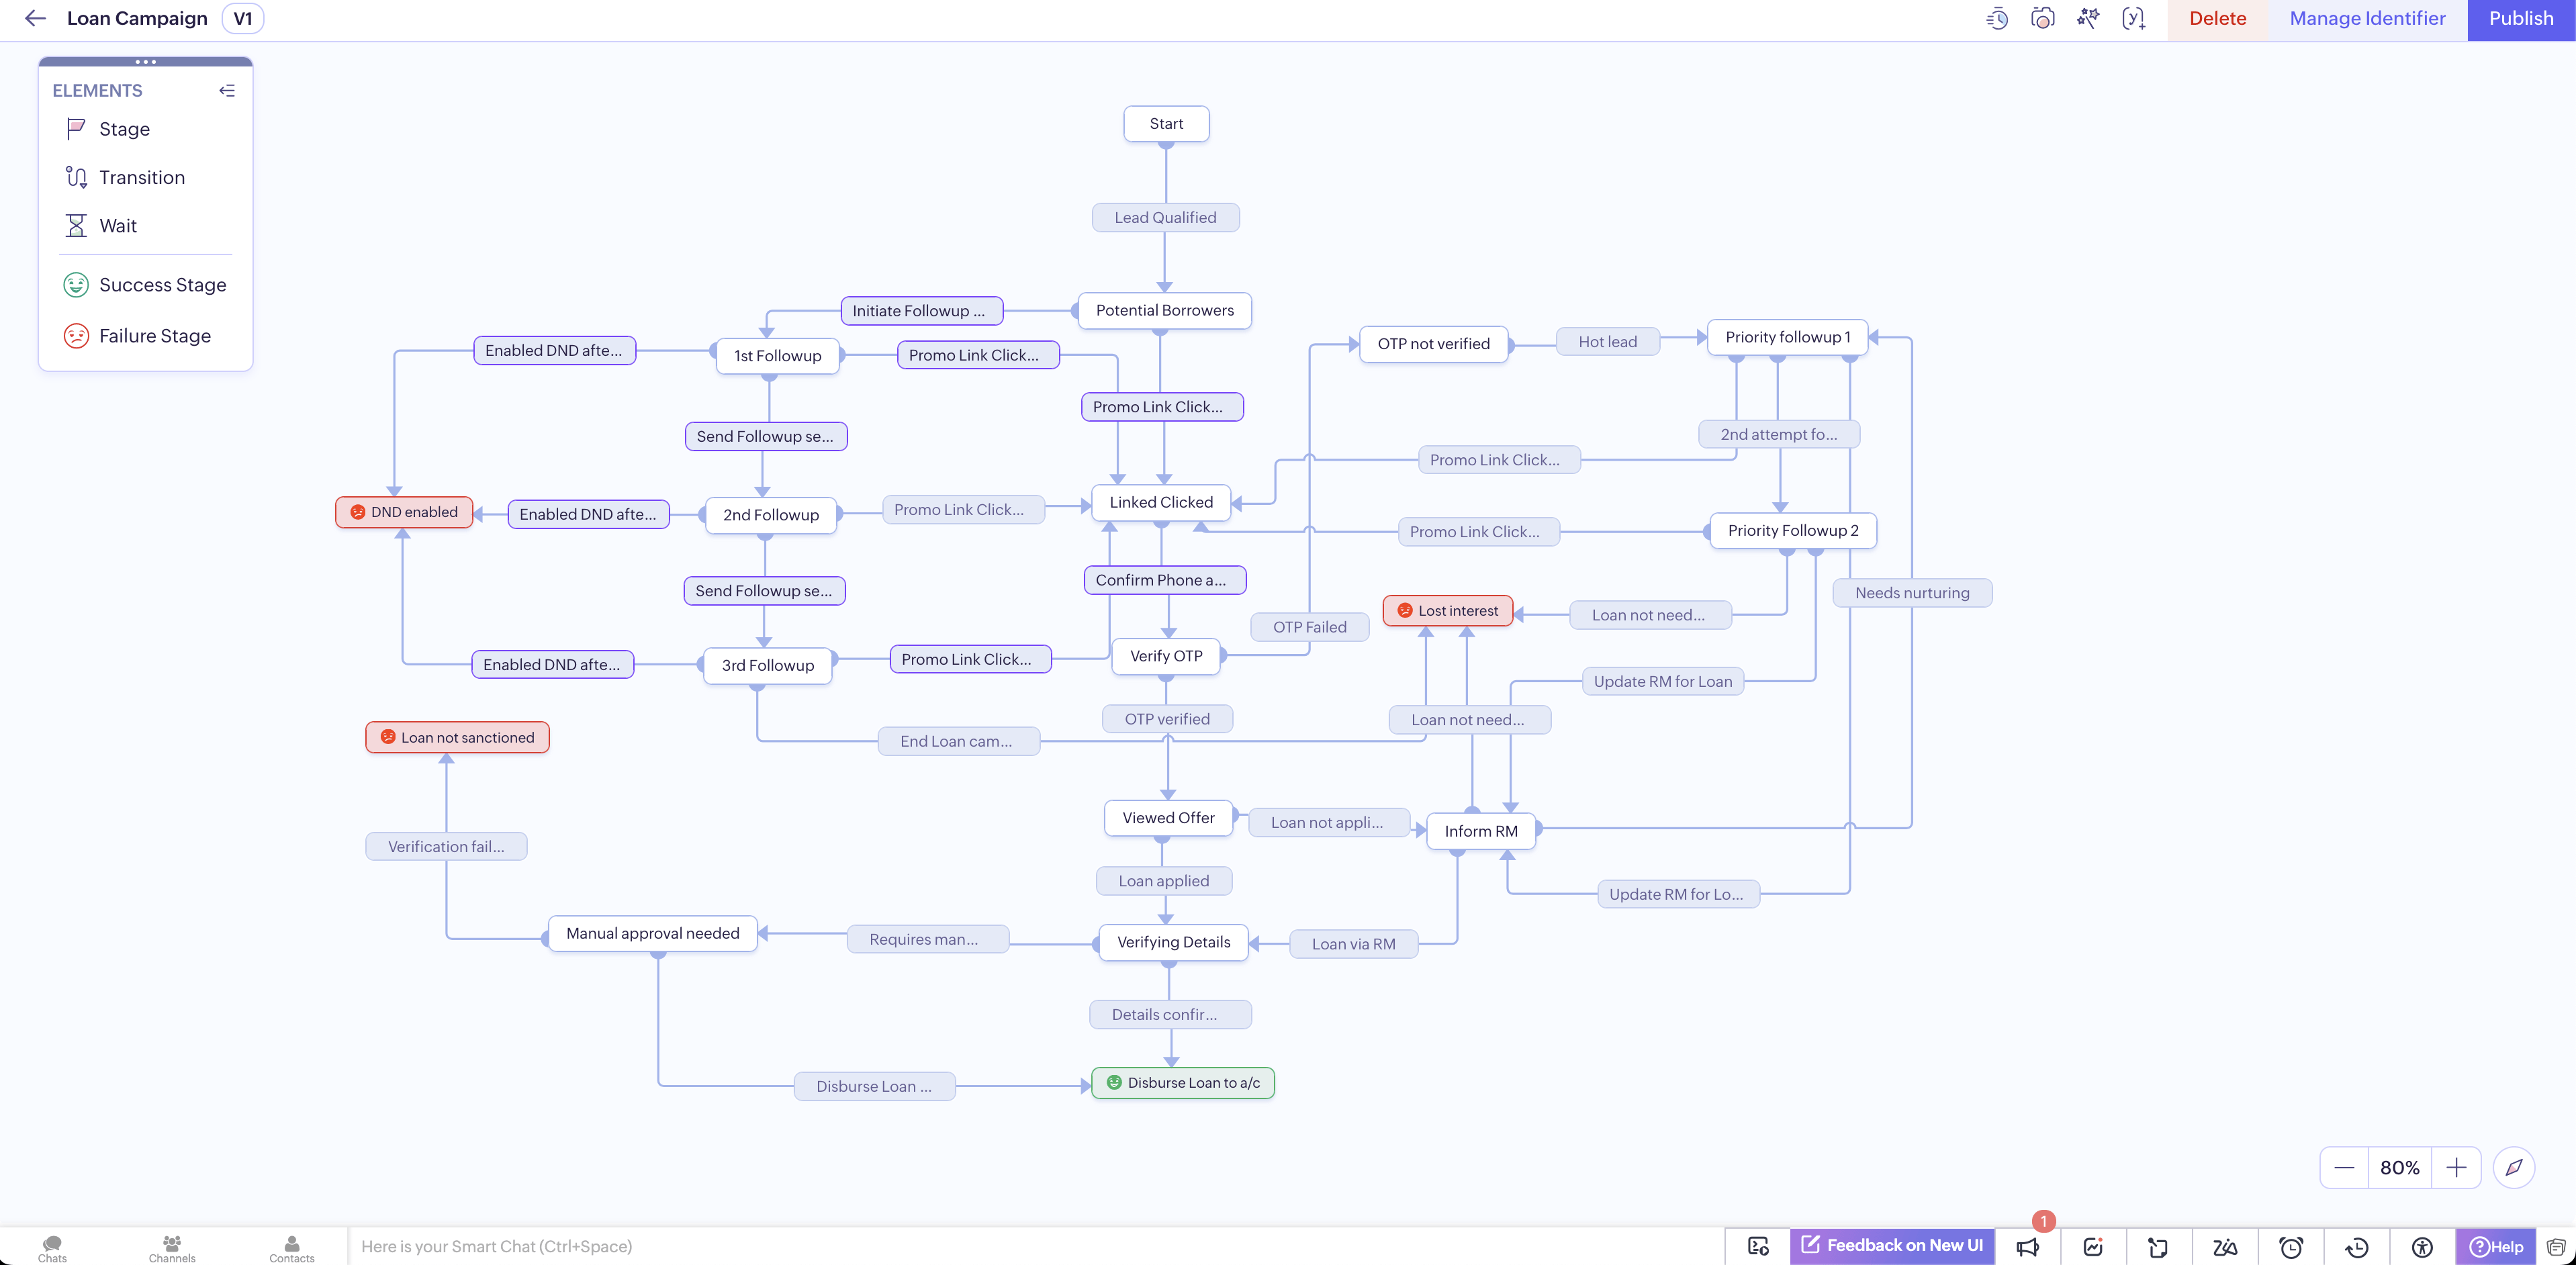Select the Hot lead transition
This screenshot has height=1265, width=2576.
coord(1608,342)
